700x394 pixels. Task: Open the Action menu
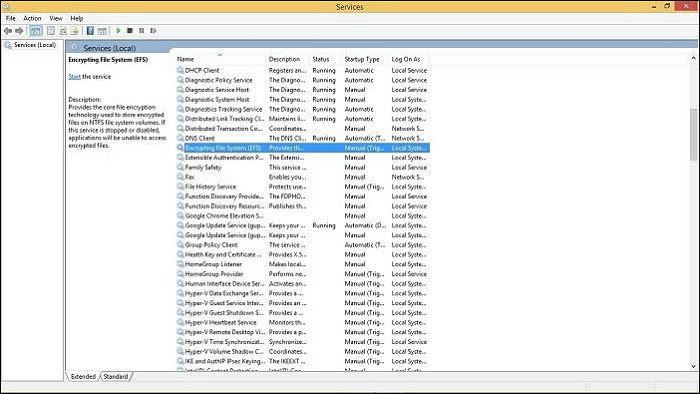tap(32, 18)
